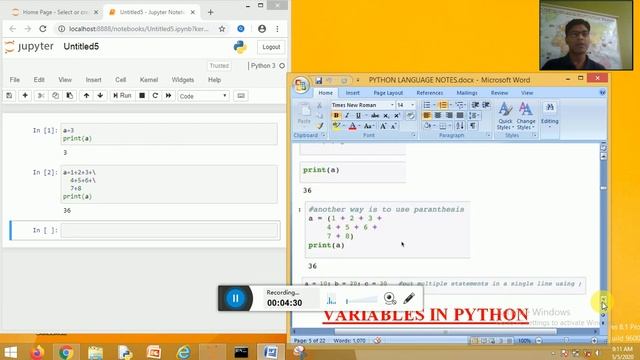Click the Logout button in Jupyter

pos(271,47)
